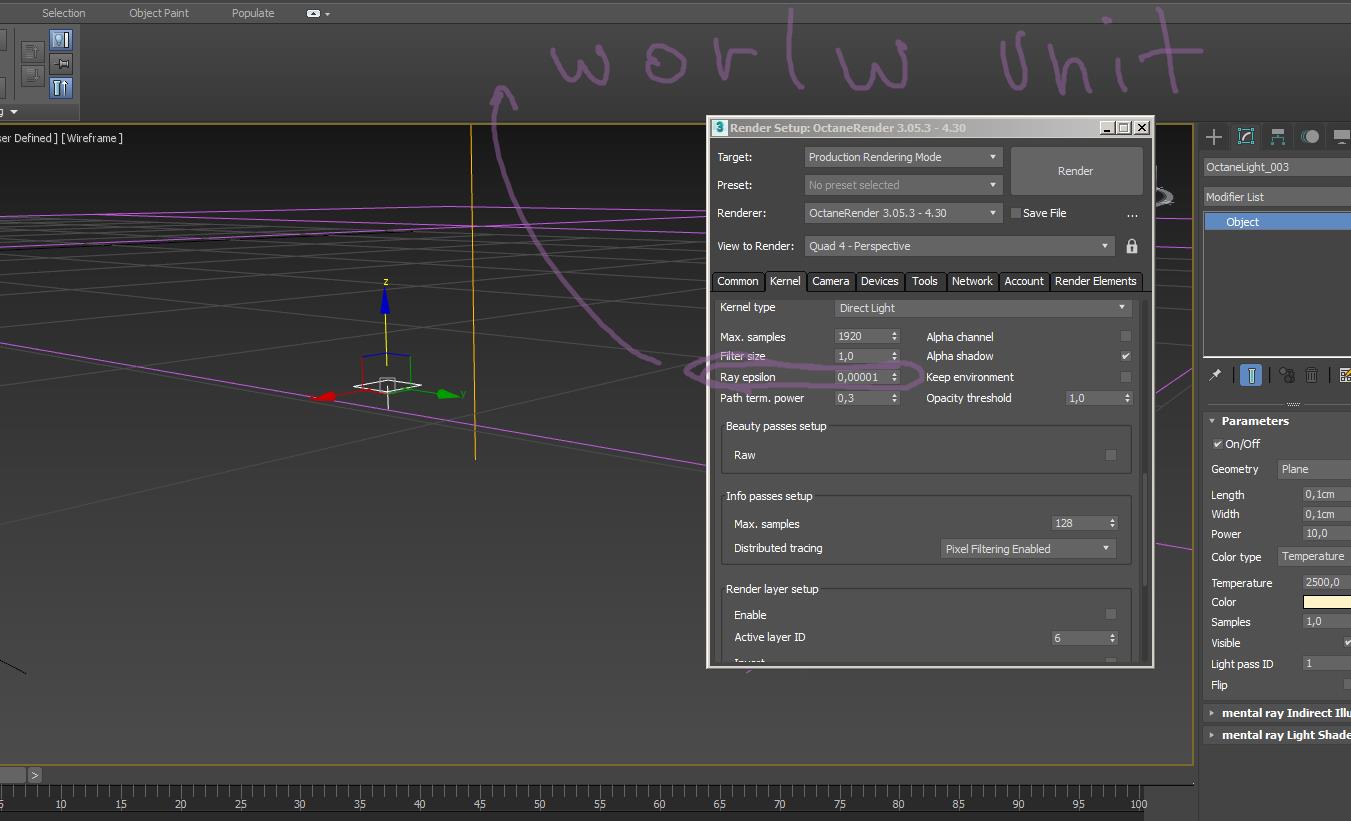Open the Renderer dropdown
Viewport: 1351px width, 821px height.
pos(903,213)
